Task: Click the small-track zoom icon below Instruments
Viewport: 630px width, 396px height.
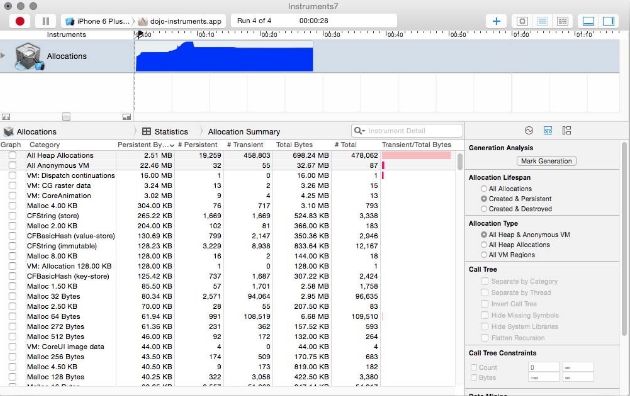Action: point(6,117)
